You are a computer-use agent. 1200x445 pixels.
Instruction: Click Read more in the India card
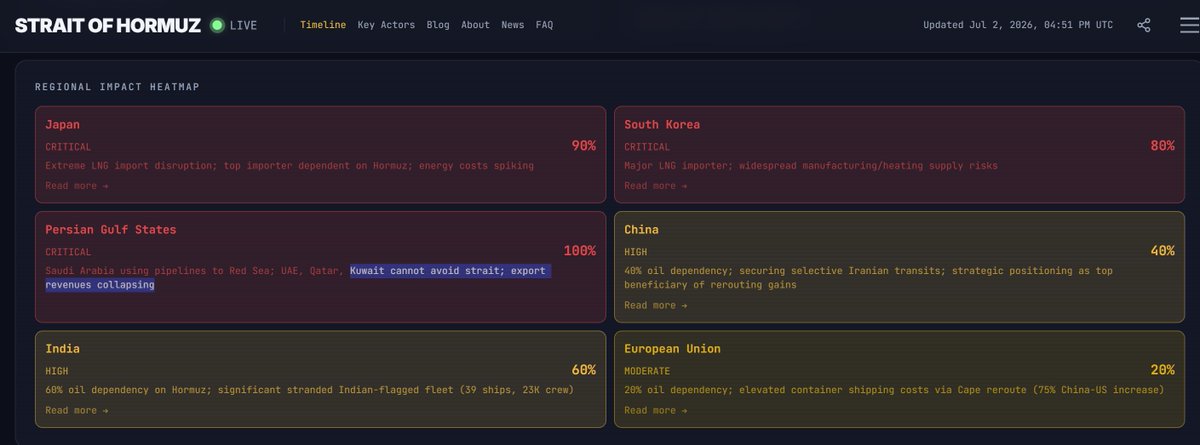coord(76,410)
